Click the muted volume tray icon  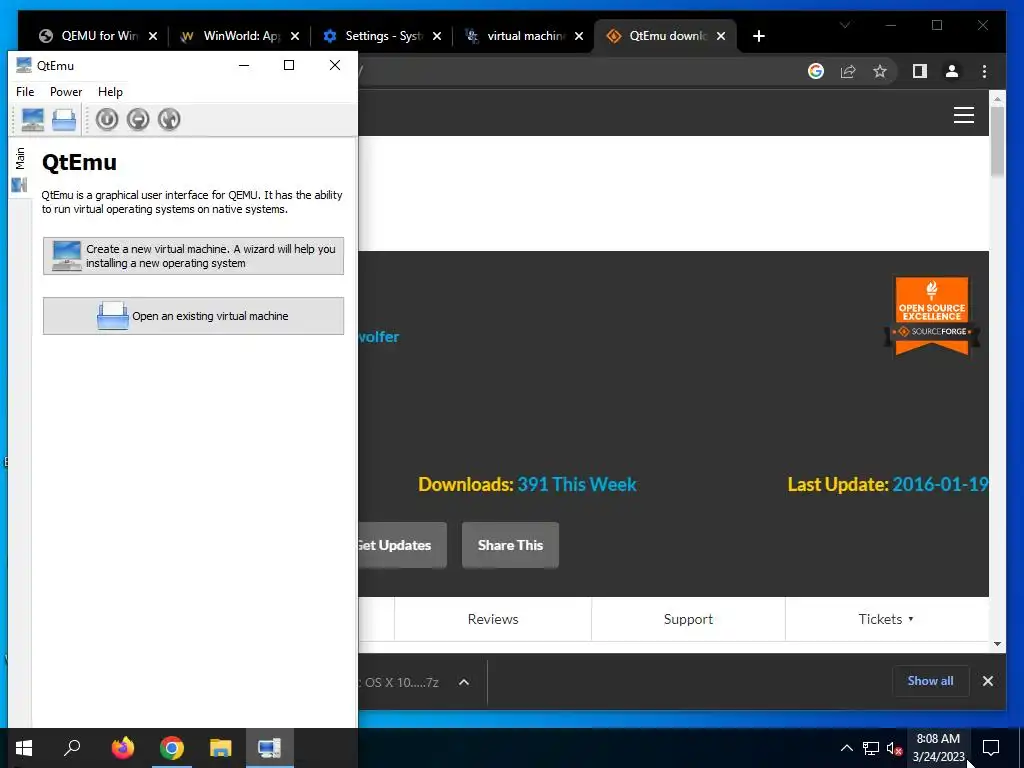pyautogui.click(x=894, y=748)
